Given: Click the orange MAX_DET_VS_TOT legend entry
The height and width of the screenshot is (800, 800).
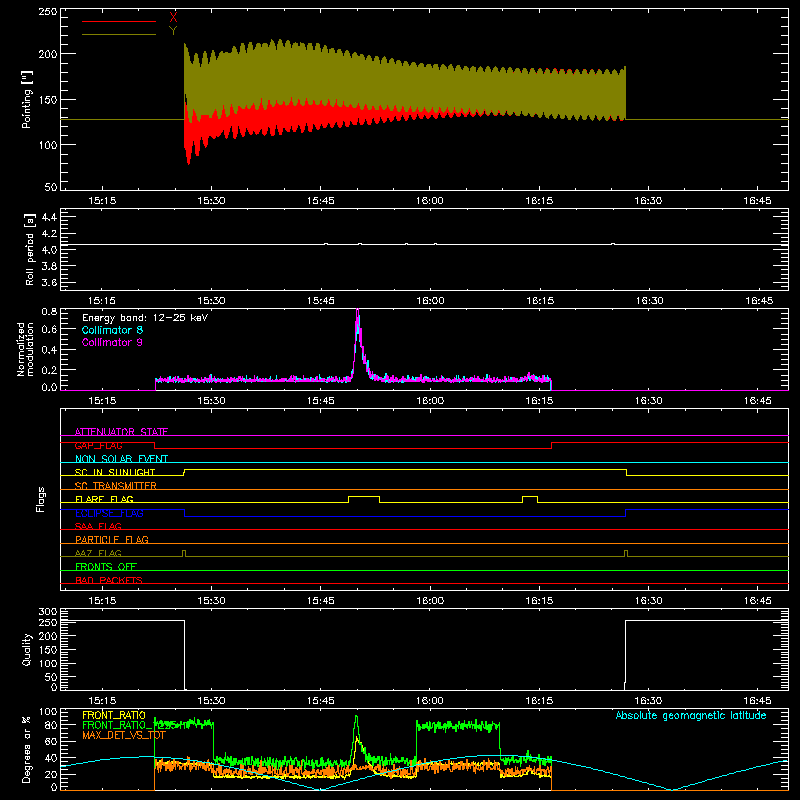Looking at the screenshot, I should click(124, 735).
